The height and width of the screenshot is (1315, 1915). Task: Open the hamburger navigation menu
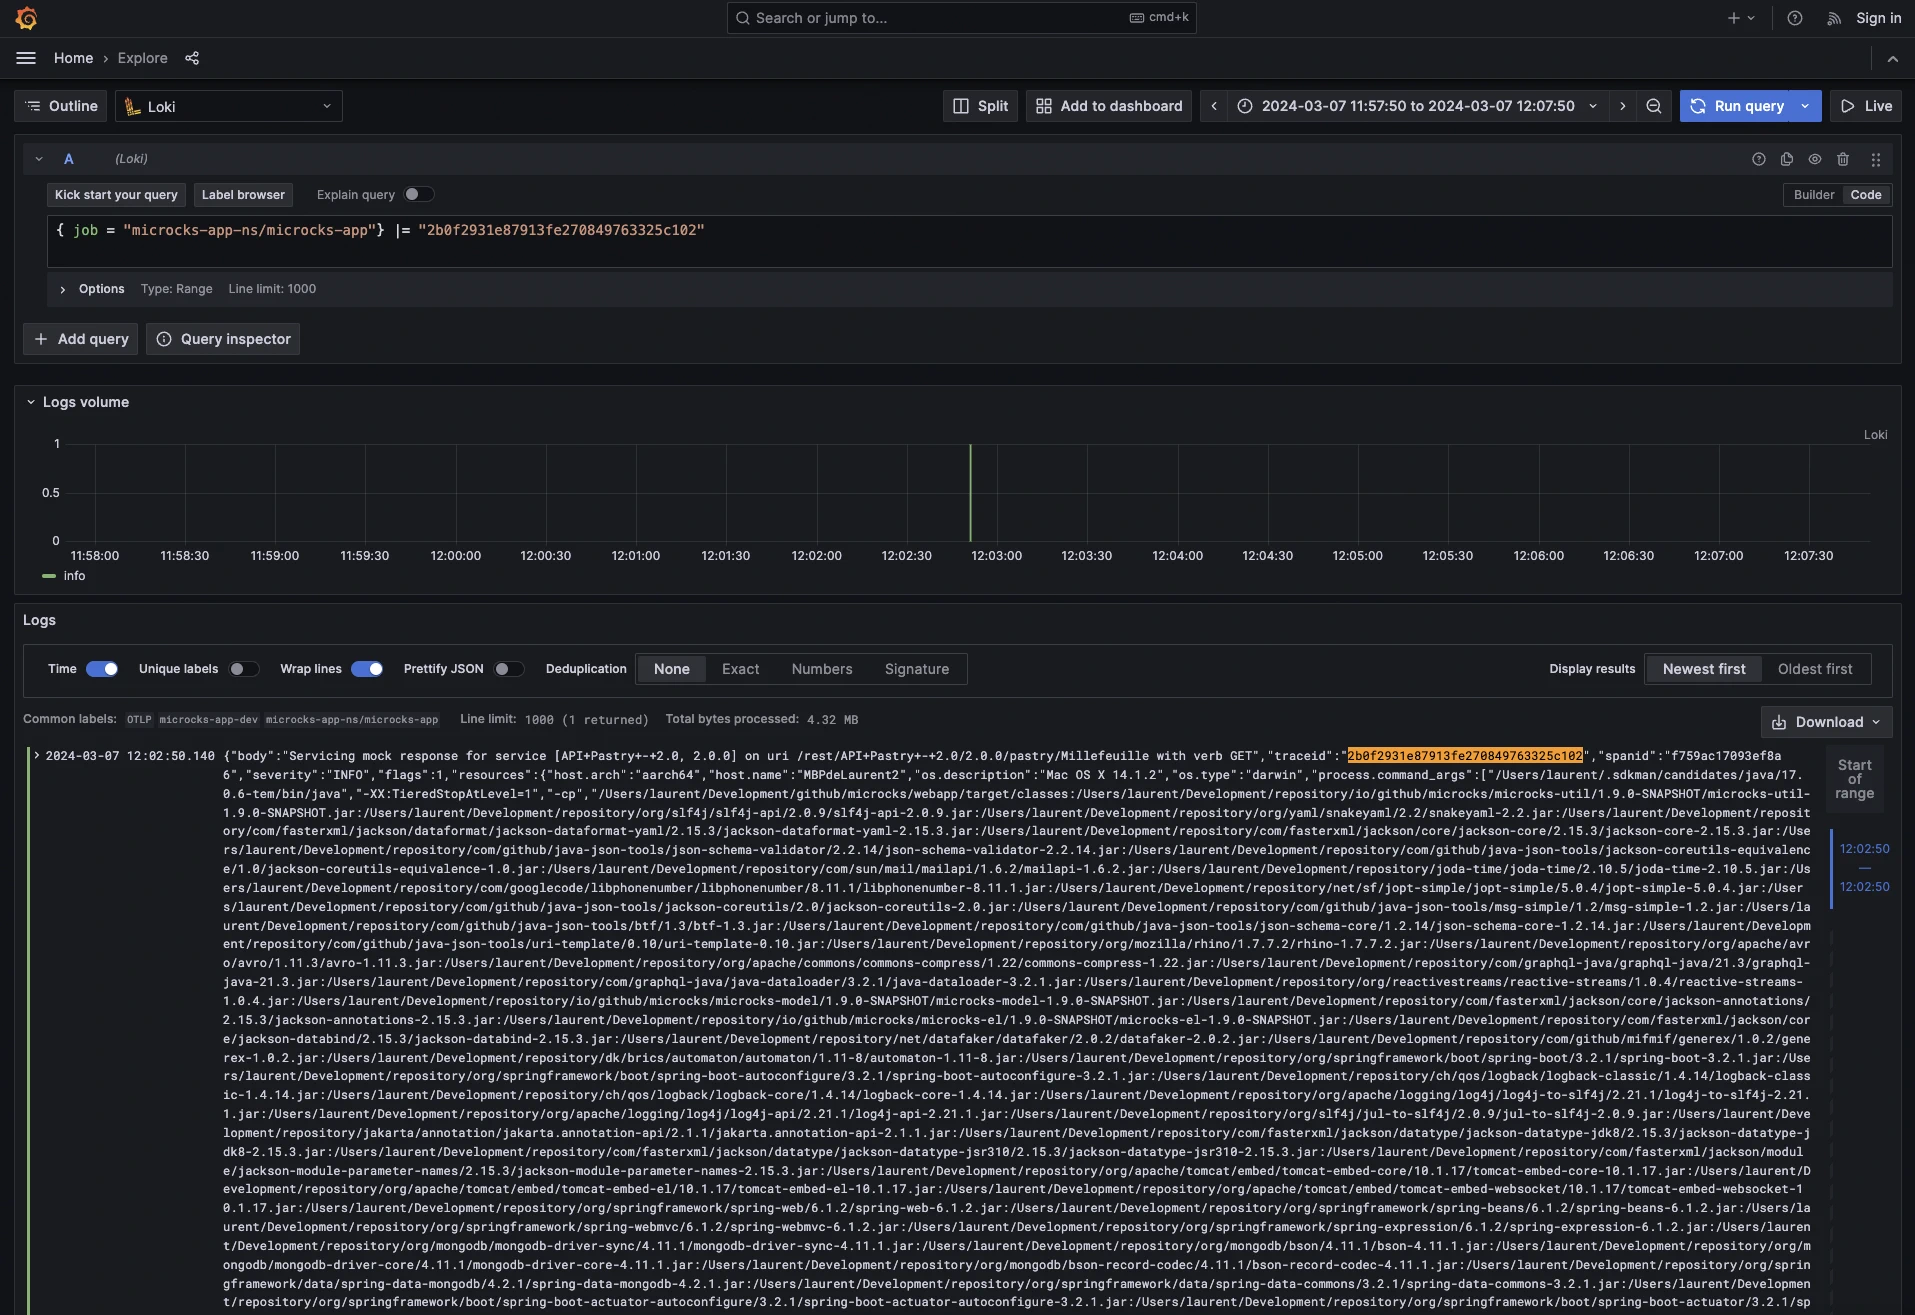coord(26,58)
